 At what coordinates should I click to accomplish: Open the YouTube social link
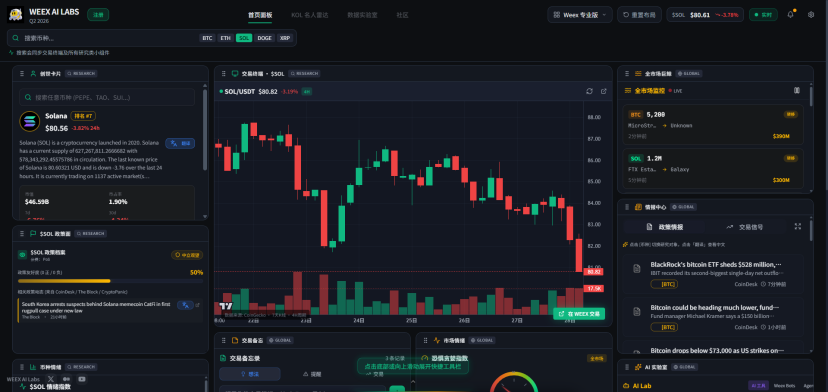(x=82, y=379)
